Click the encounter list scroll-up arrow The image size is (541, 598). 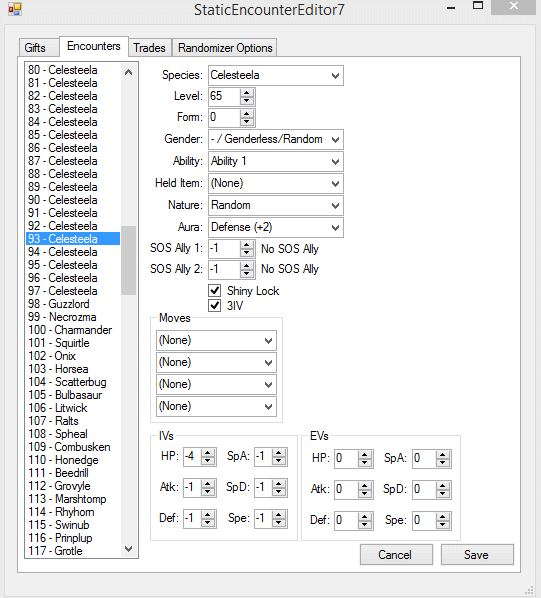(x=128, y=72)
